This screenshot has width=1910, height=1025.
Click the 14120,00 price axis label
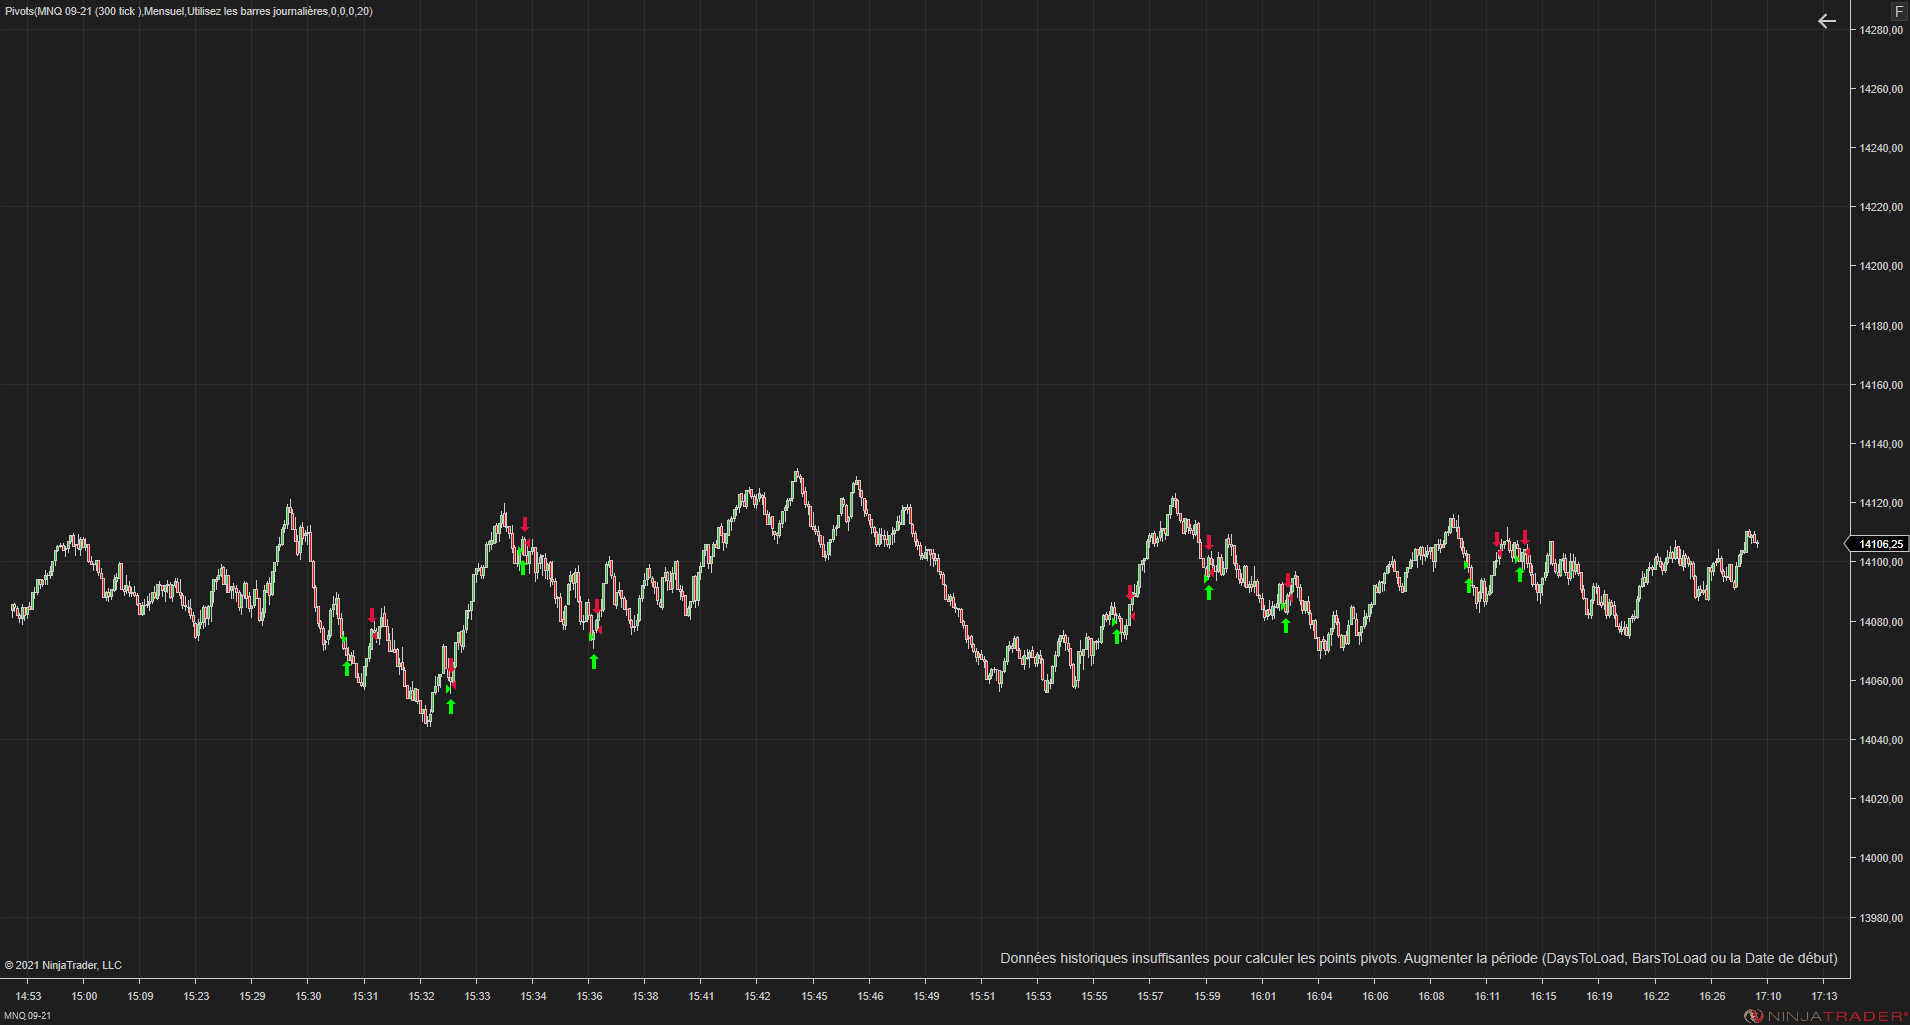pos(1881,503)
